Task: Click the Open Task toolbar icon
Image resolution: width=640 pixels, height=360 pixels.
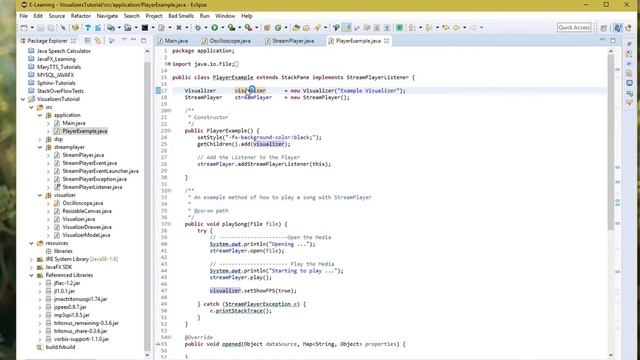Action: click(306, 27)
